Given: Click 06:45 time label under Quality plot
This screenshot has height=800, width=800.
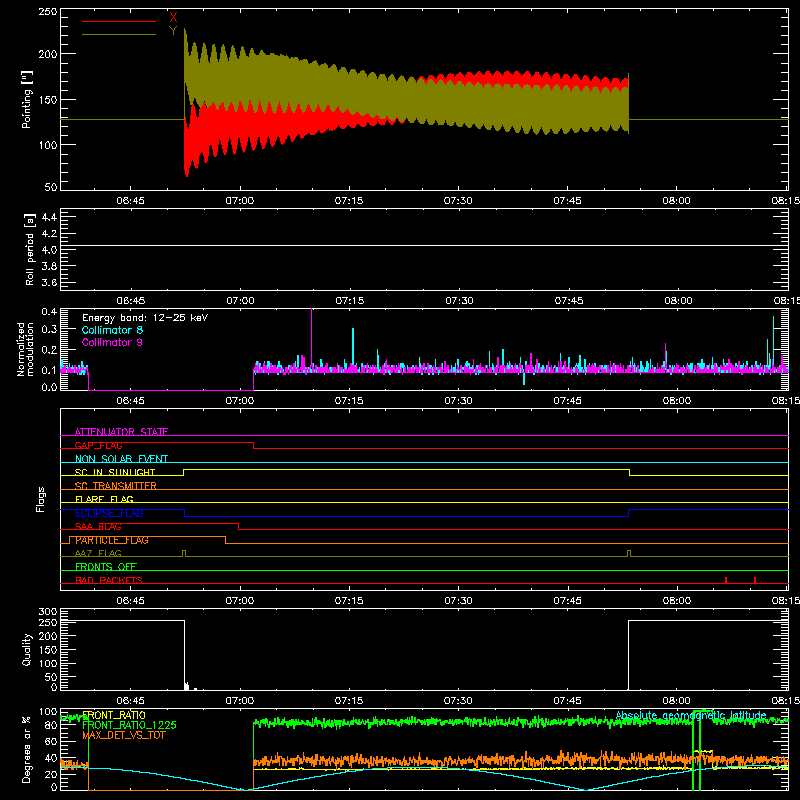Looking at the screenshot, I should tap(131, 701).
